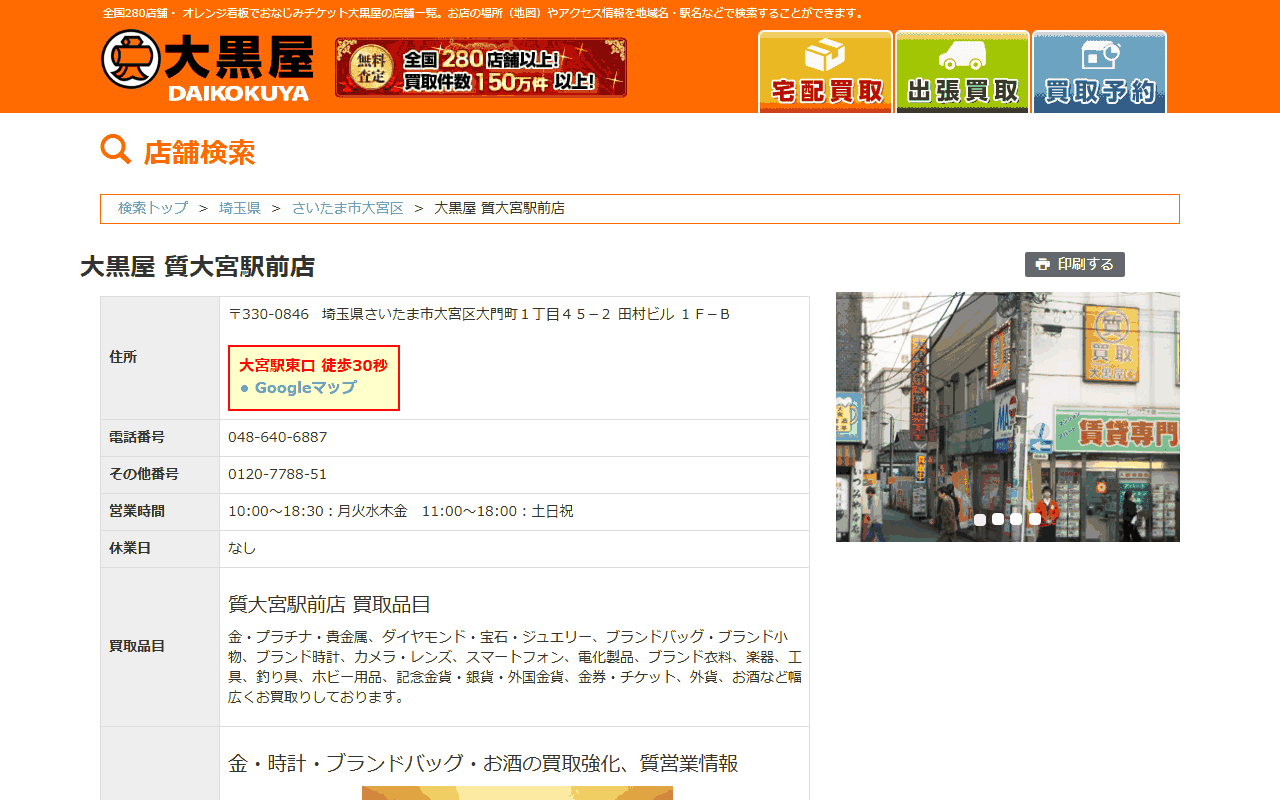Viewport: 1280px width, 800px height.
Task: Open the 出張買取 on-site purchase button
Action: point(962,72)
